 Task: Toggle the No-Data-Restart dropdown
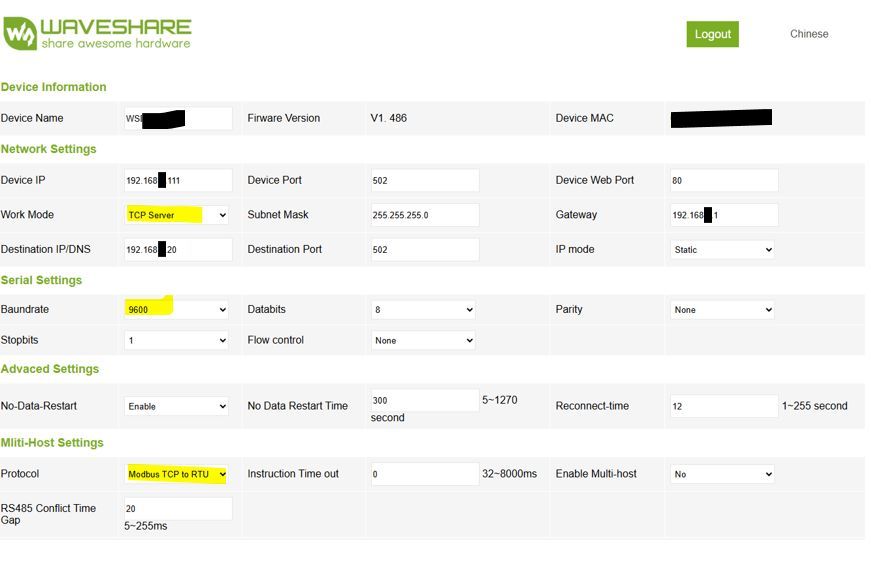[x=177, y=407]
